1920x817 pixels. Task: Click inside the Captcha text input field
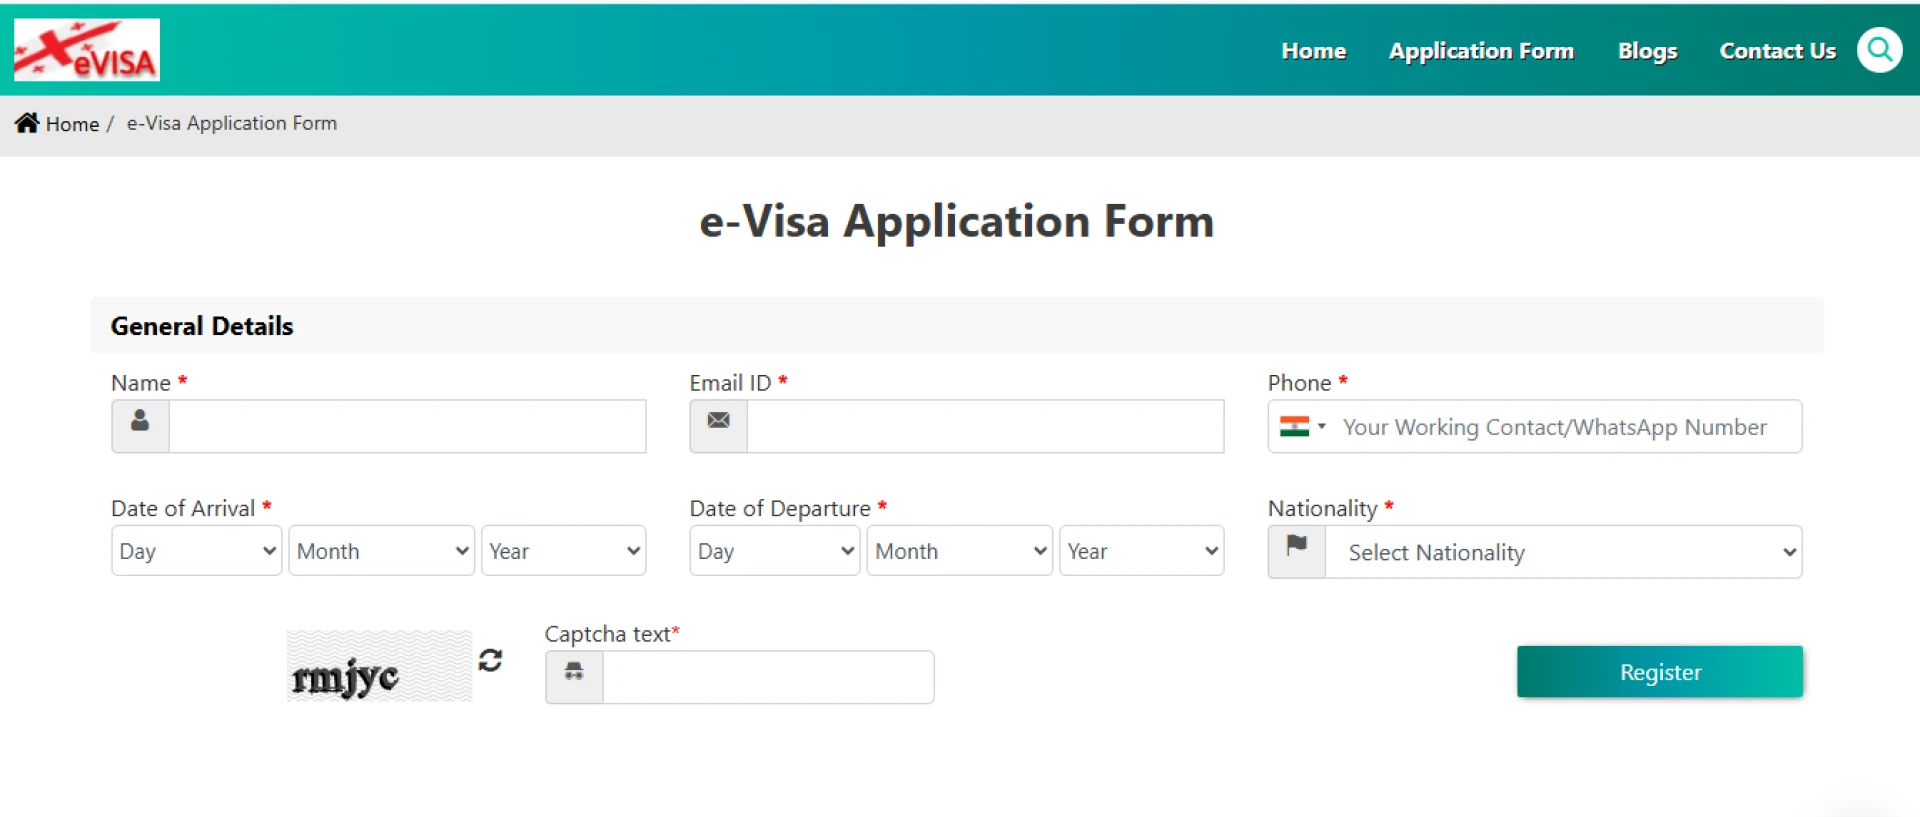click(x=768, y=677)
